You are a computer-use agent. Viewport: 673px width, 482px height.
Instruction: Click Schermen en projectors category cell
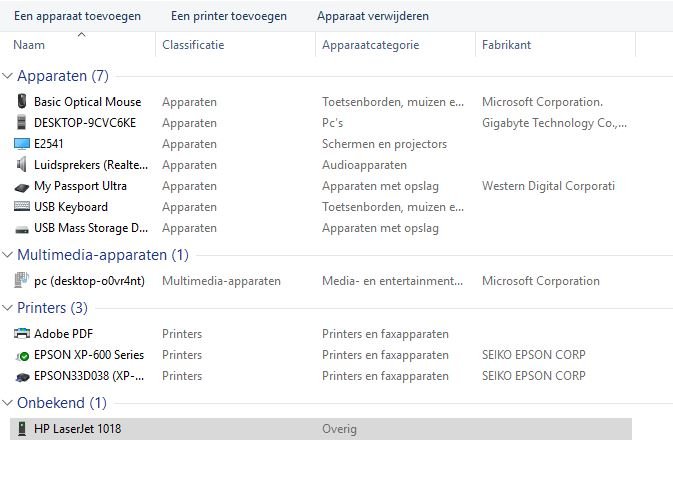click(384, 144)
